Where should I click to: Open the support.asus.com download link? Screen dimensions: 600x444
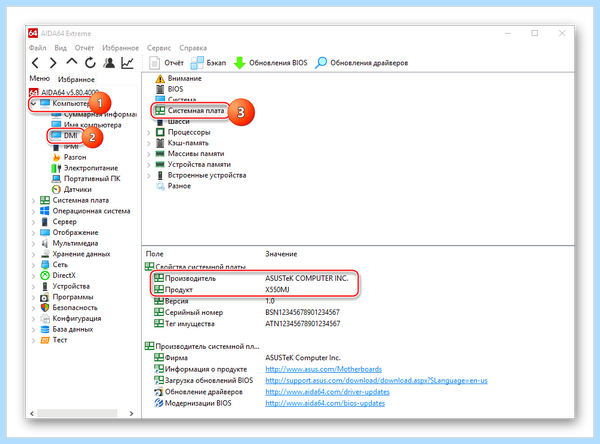pyautogui.click(x=376, y=380)
